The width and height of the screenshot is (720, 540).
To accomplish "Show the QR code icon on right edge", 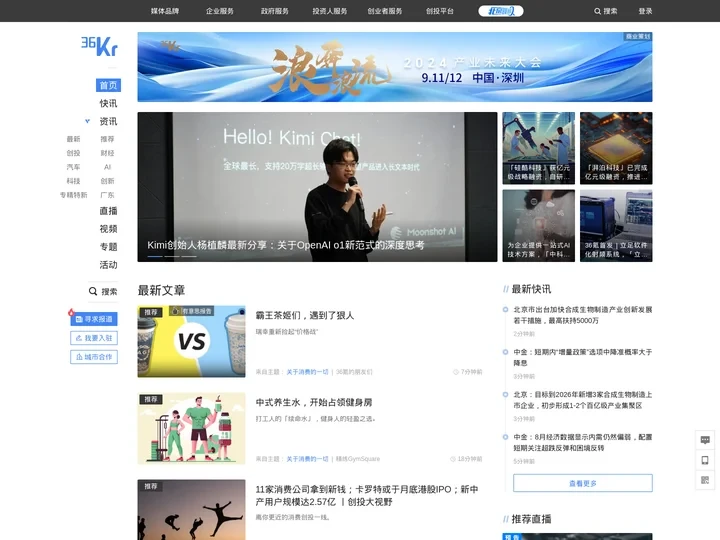I will point(705,480).
